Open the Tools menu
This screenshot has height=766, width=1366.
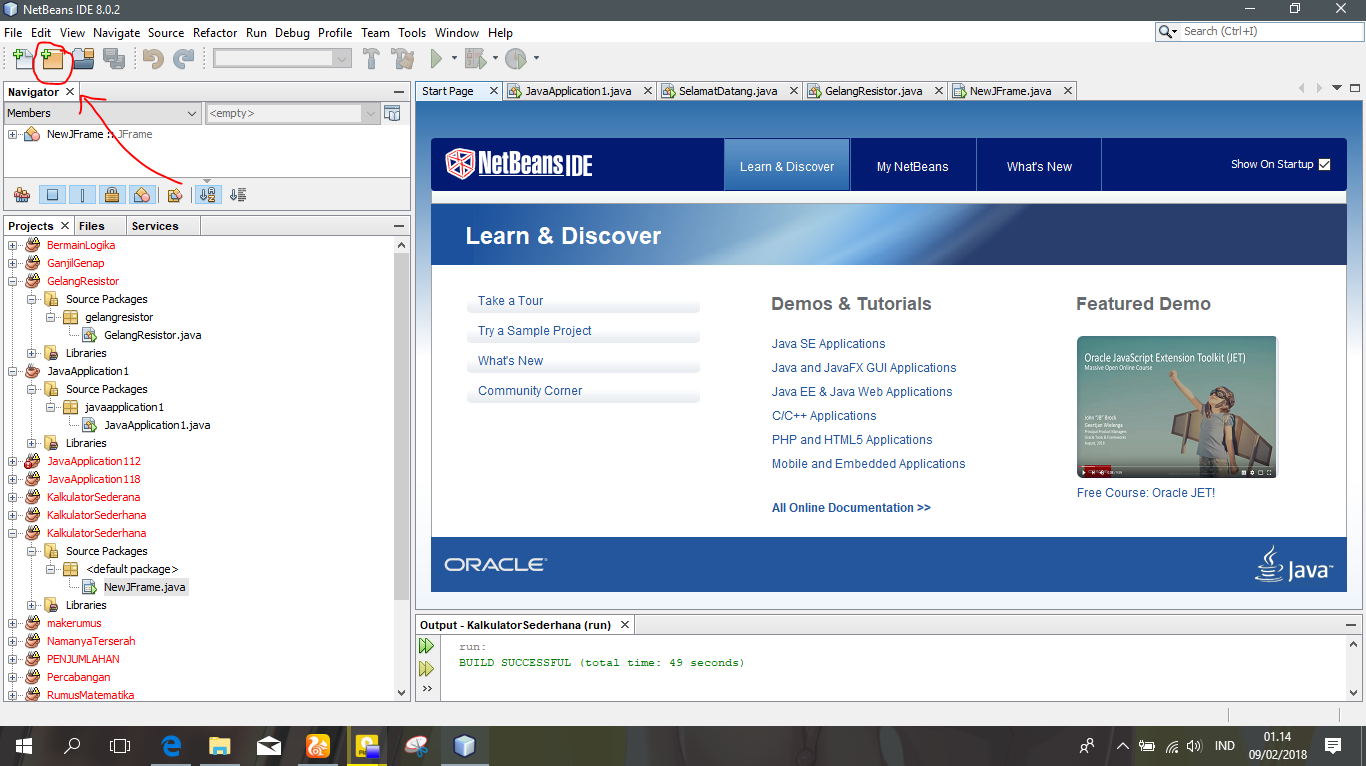412,32
